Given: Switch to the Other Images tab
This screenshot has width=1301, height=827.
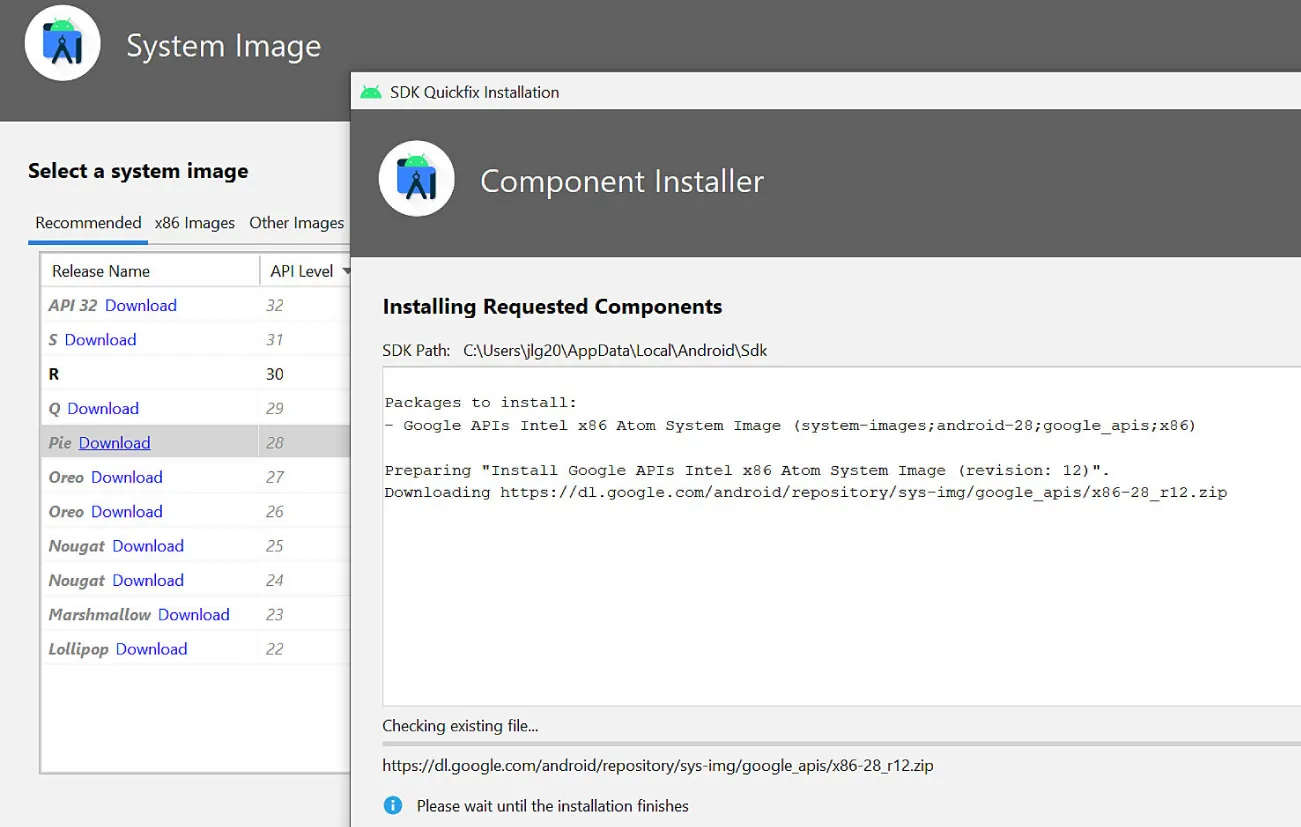Looking at the screenshot, I should [x=296, y=223].
